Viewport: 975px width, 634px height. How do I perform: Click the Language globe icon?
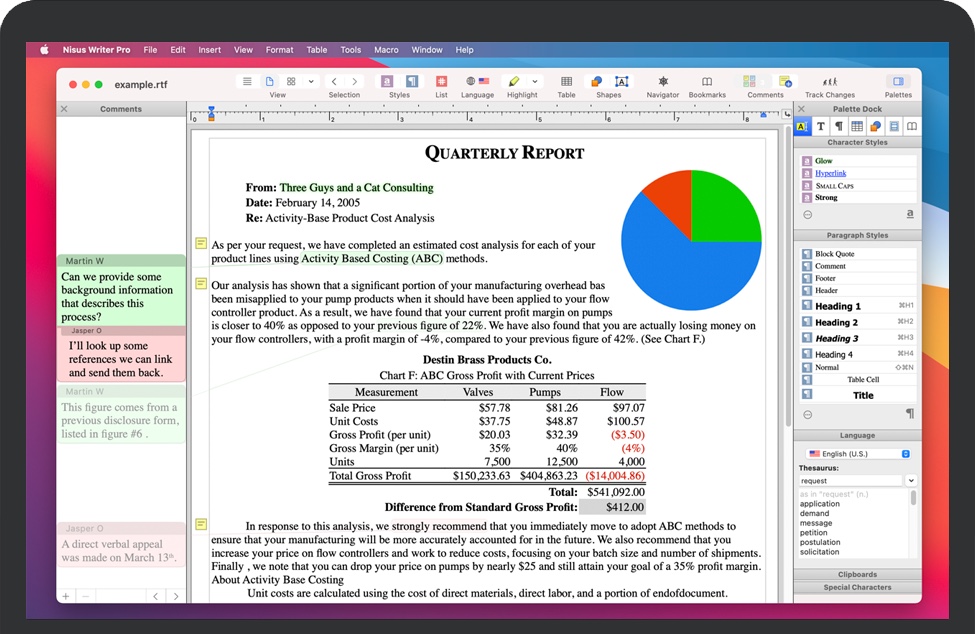click(471, 81)
